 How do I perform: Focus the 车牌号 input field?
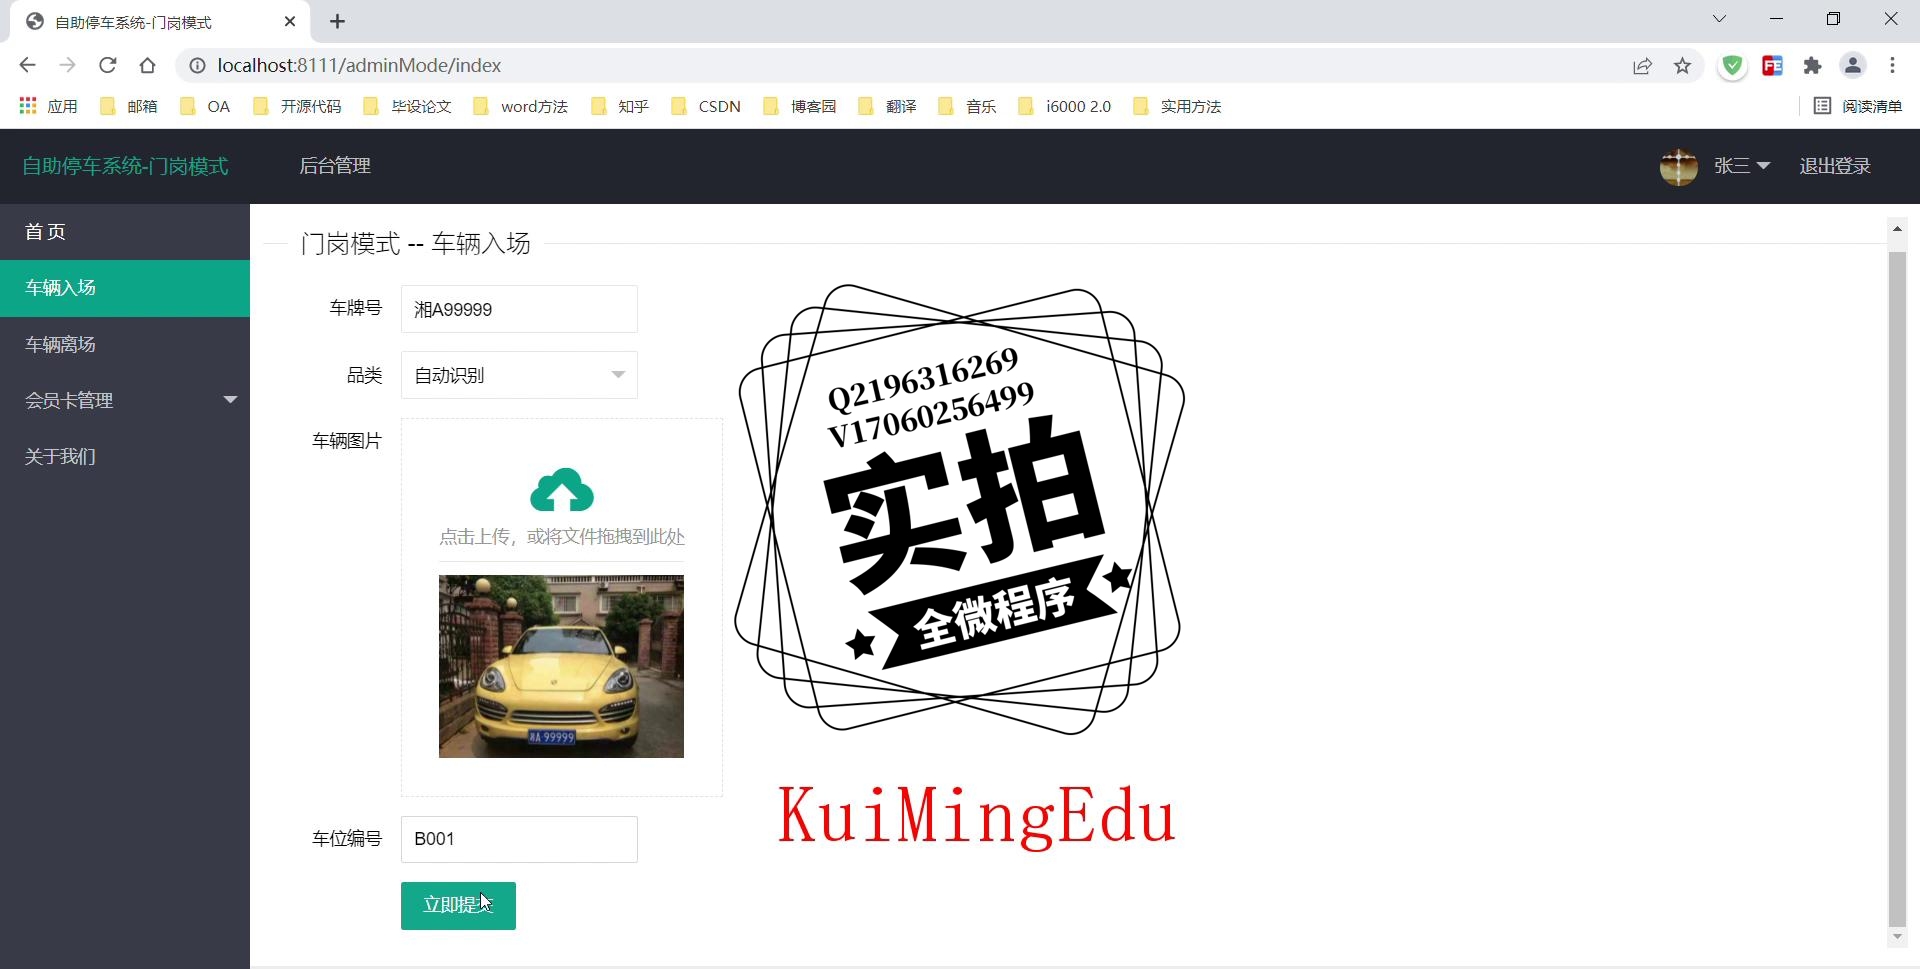pyautogui.click(x=519, y=309)
